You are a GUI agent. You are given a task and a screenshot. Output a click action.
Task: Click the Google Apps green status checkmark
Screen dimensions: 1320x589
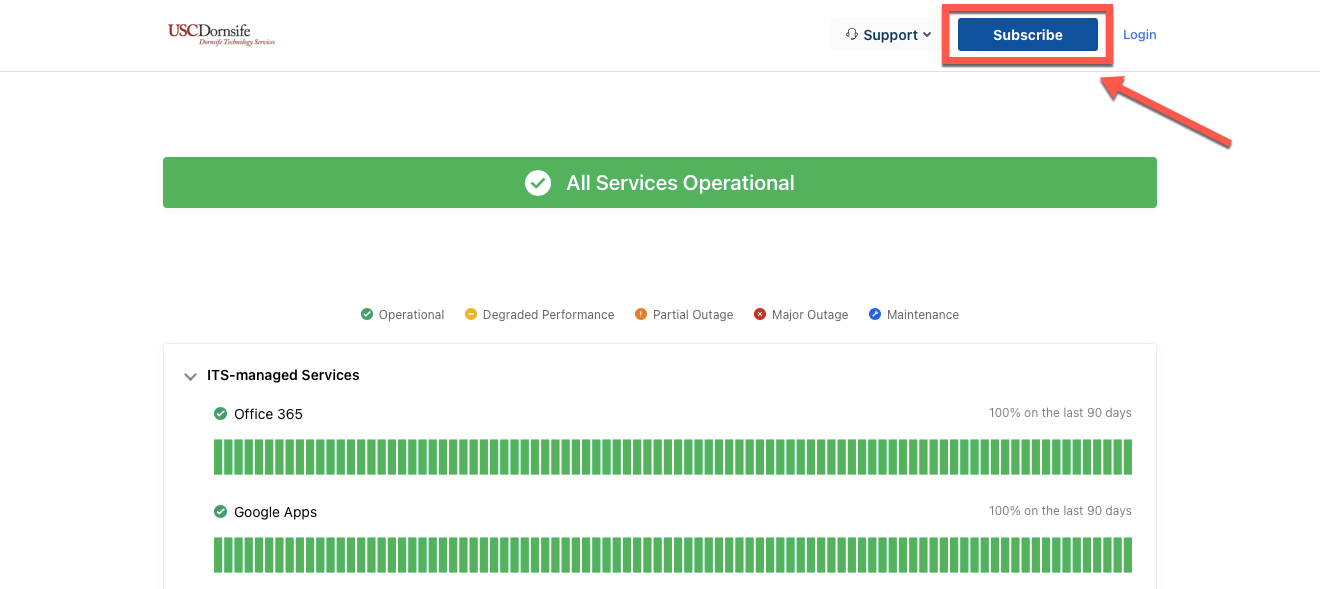(221, 512)
